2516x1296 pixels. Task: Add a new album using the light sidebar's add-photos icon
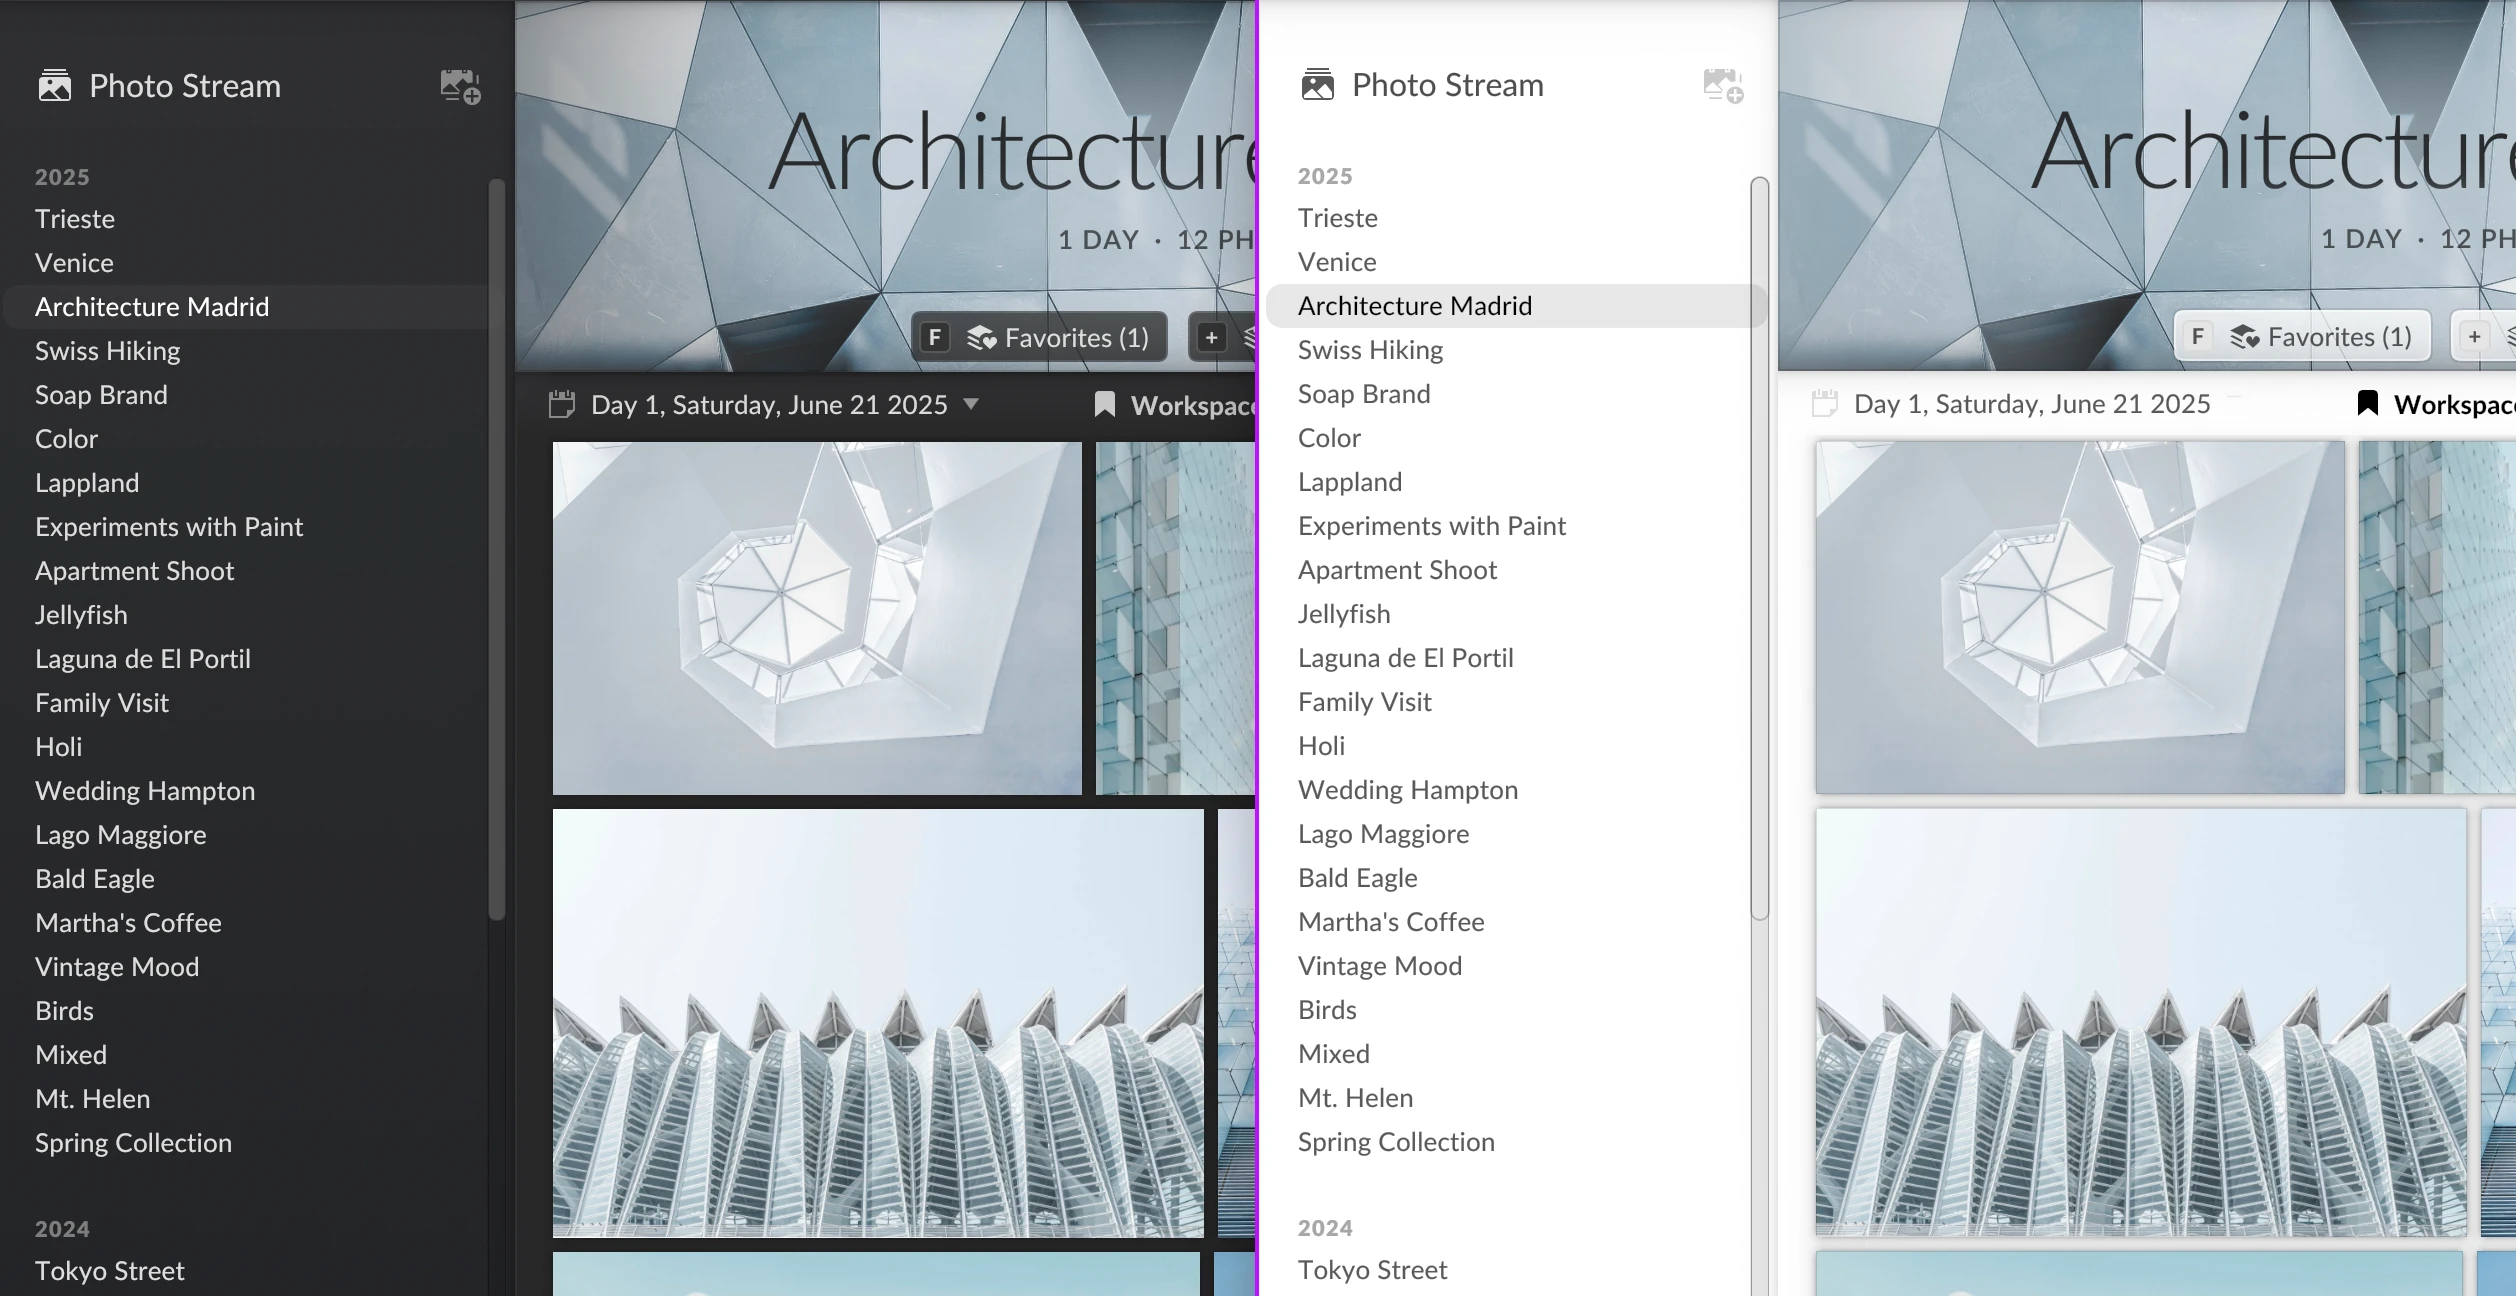click(x=1724, y=86)
